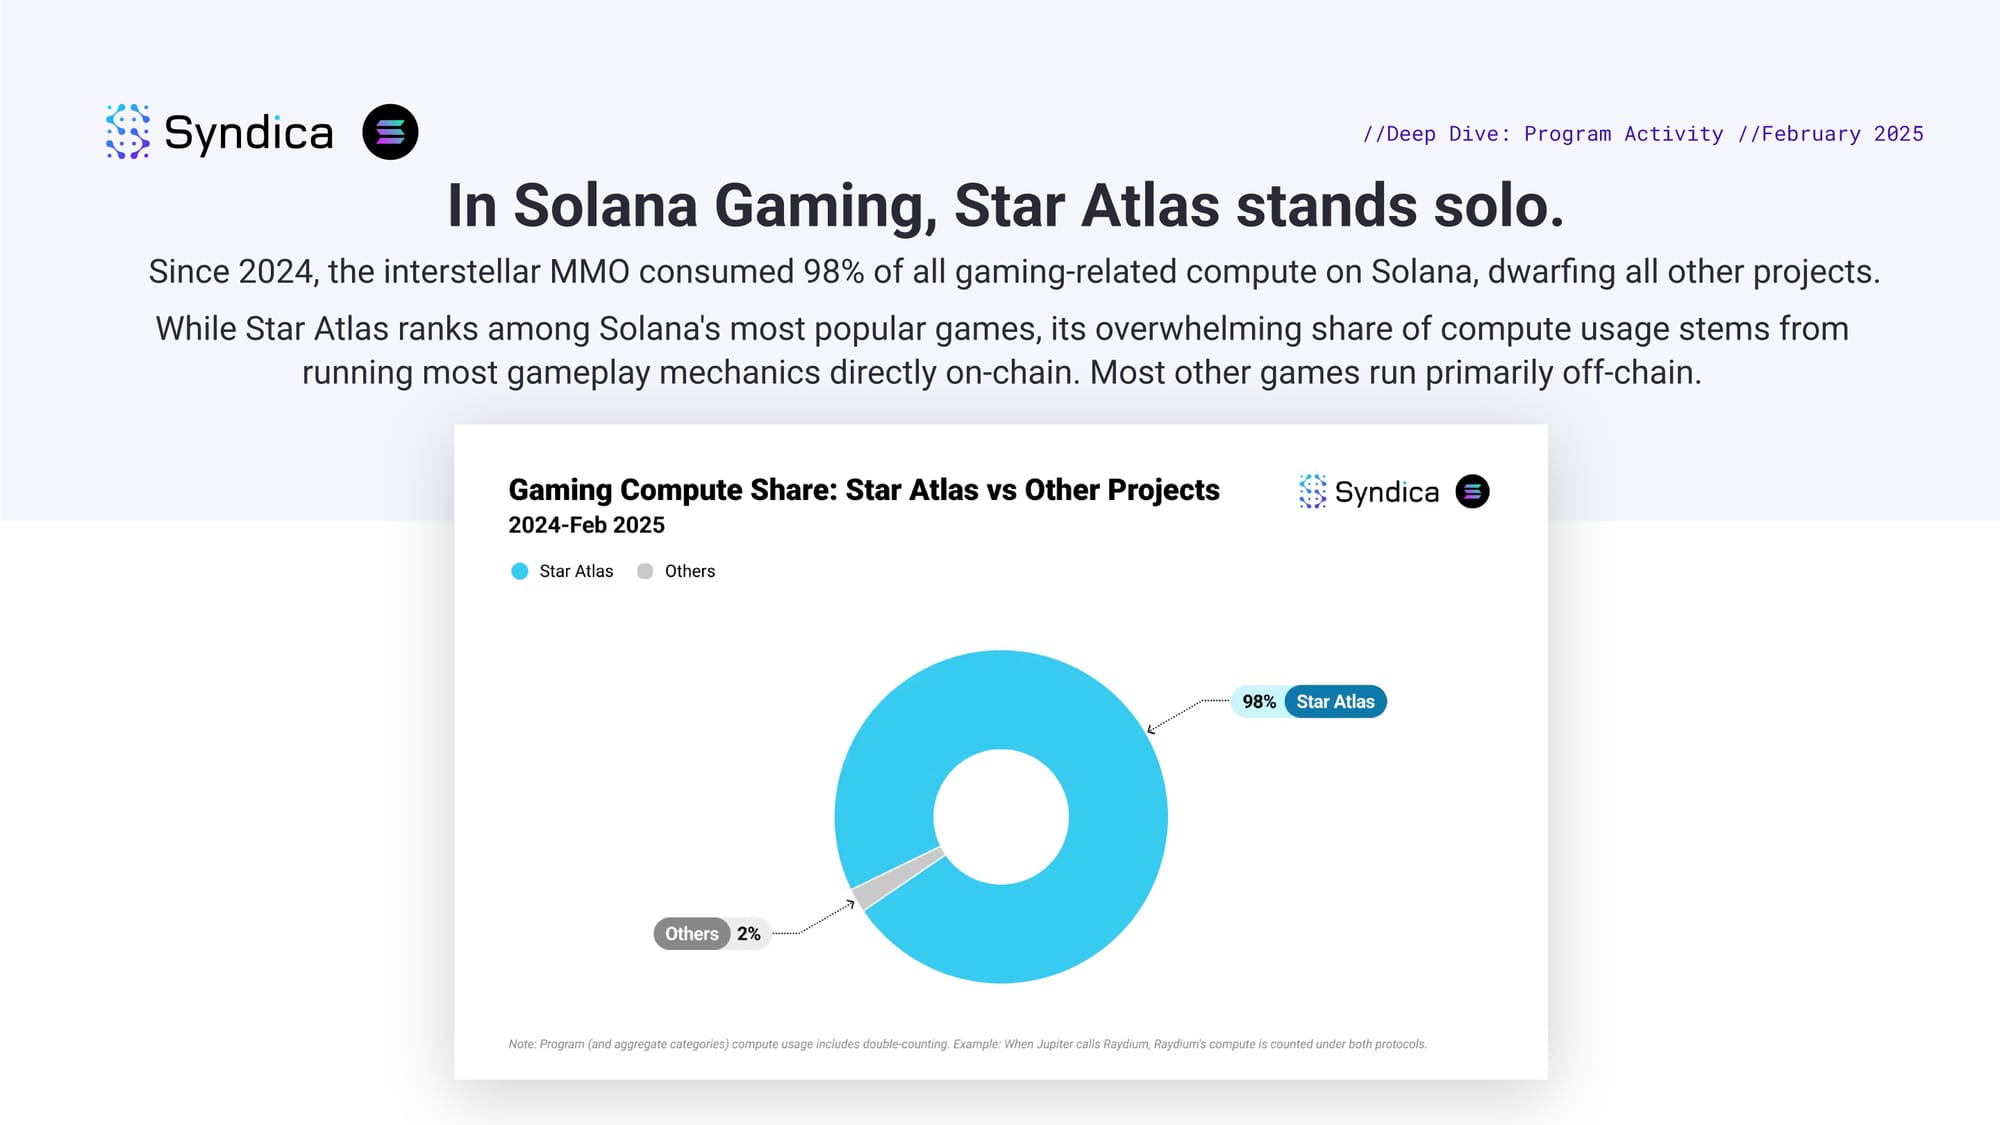Click the small Solana icon inside chart card

(x=1472, y=491)
